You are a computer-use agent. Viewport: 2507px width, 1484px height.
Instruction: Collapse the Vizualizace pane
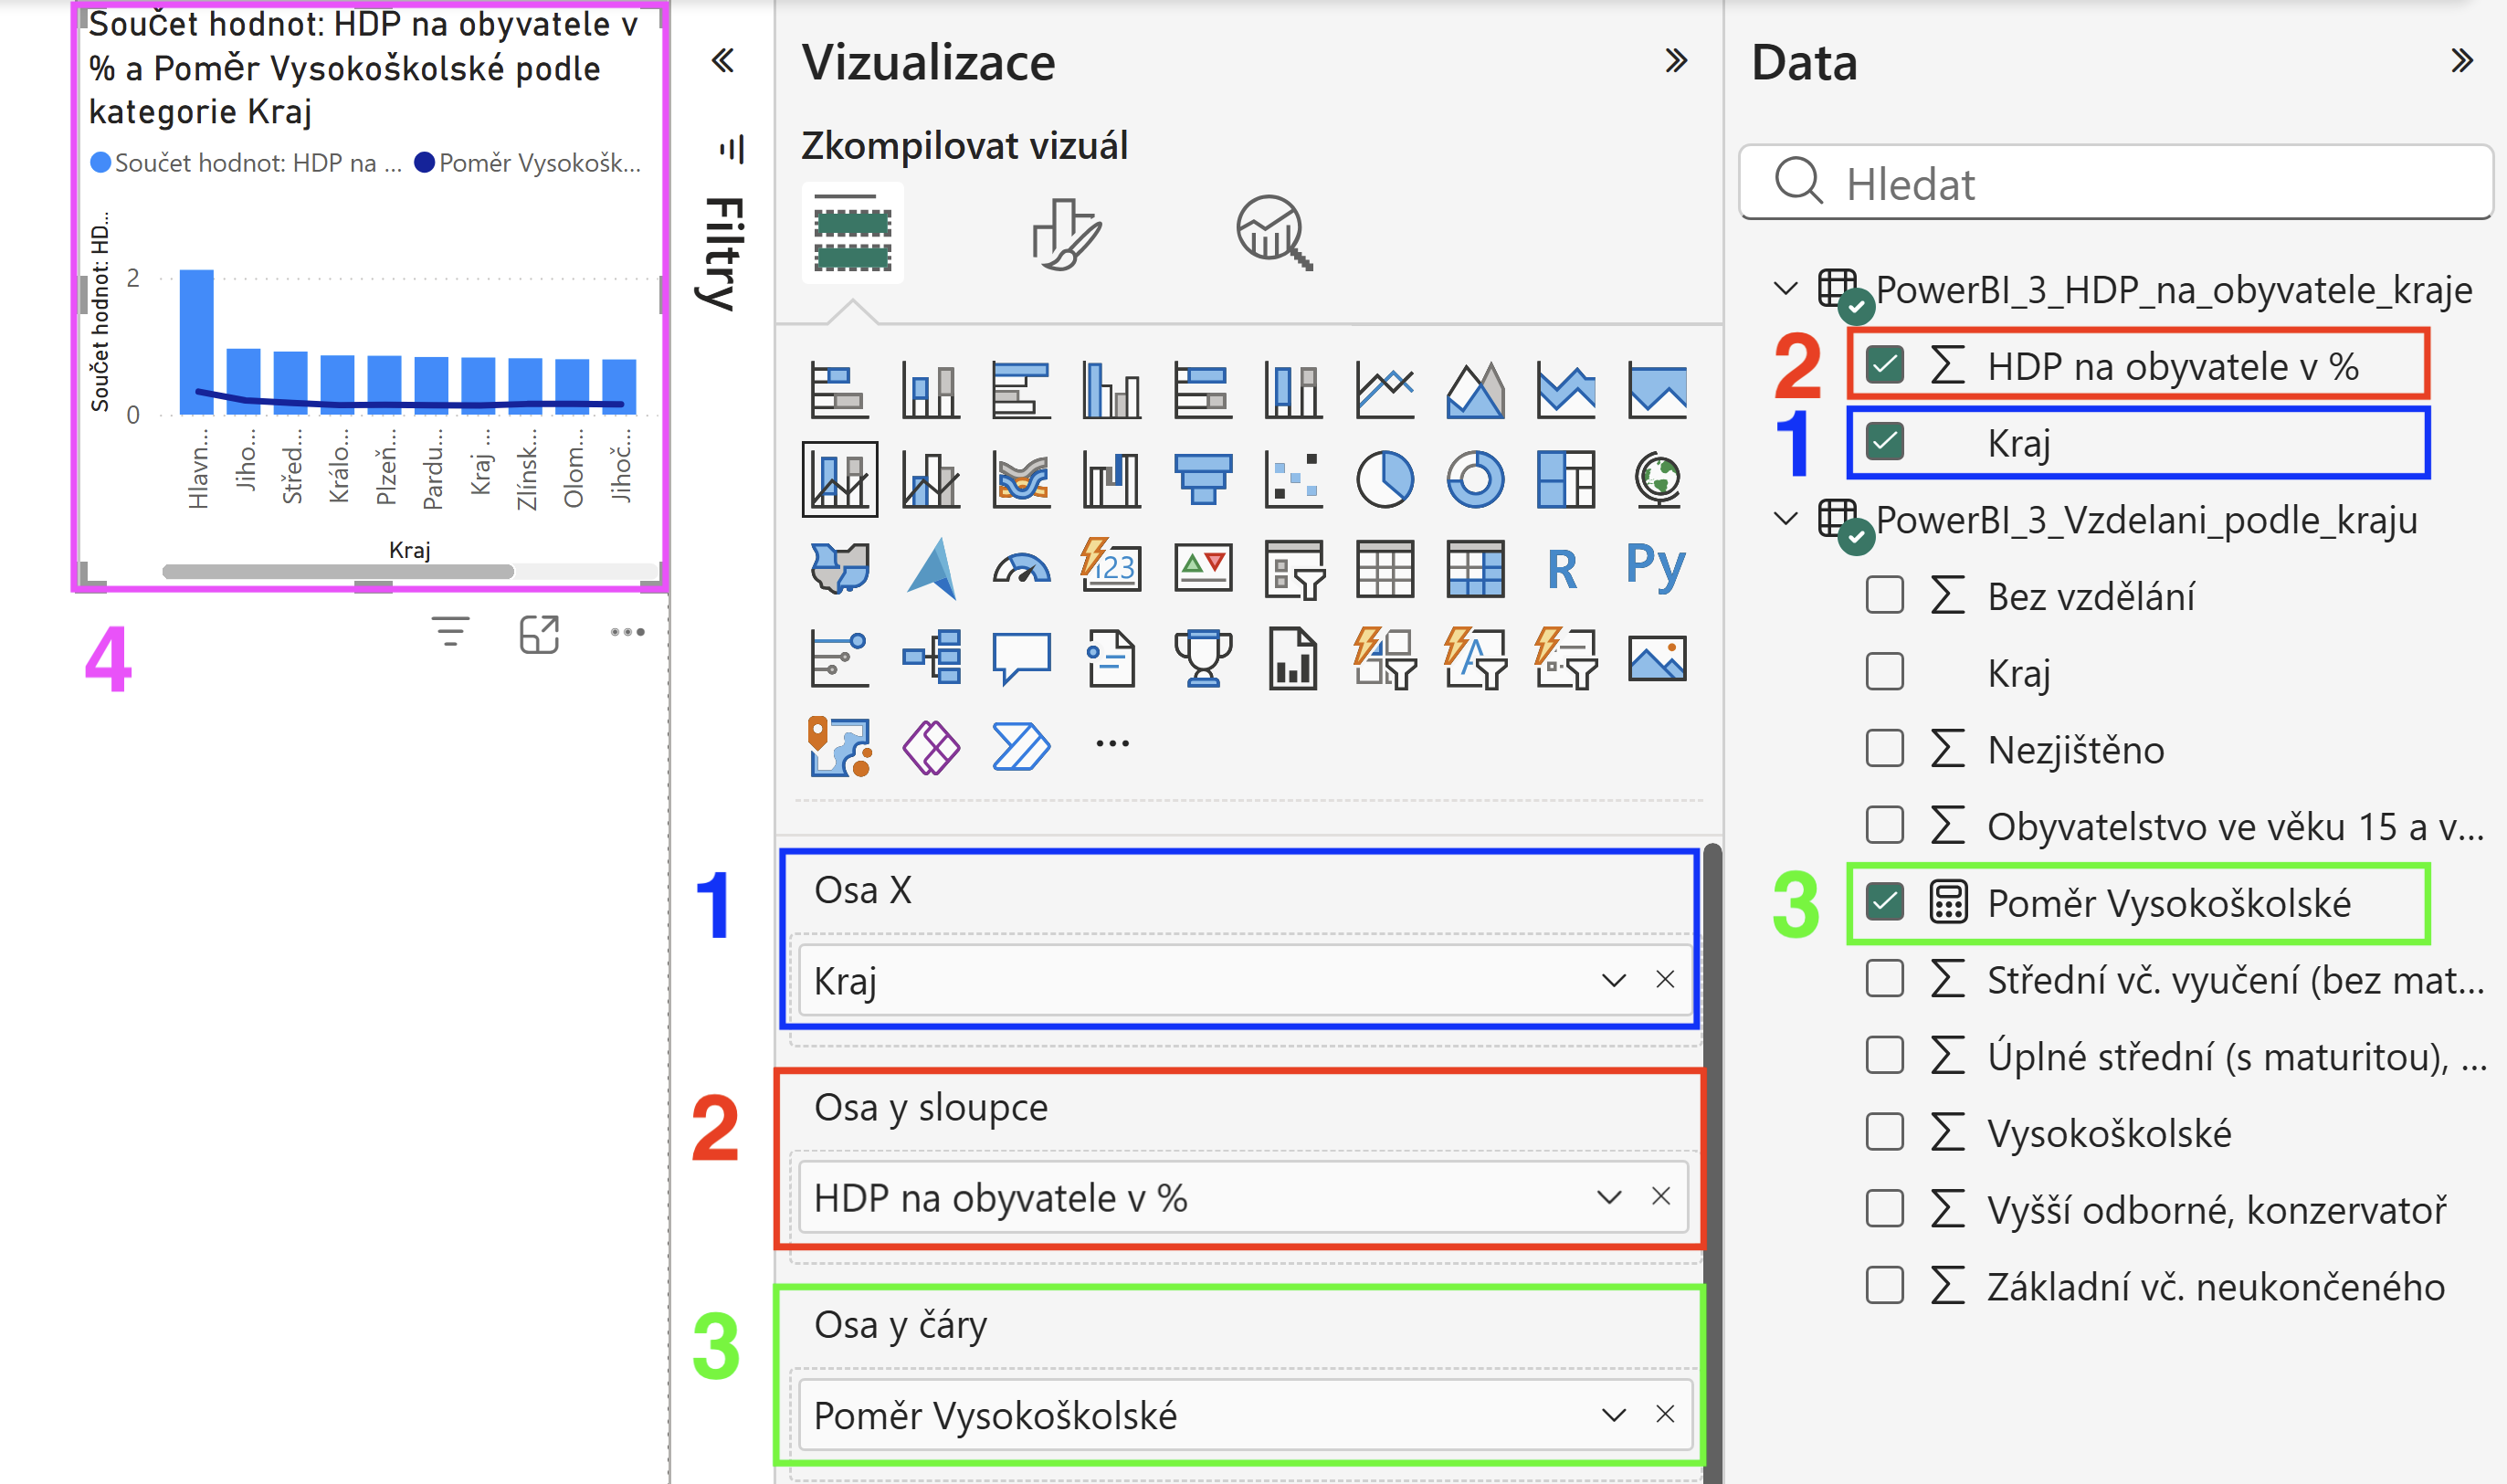[x=1676, y=61]
